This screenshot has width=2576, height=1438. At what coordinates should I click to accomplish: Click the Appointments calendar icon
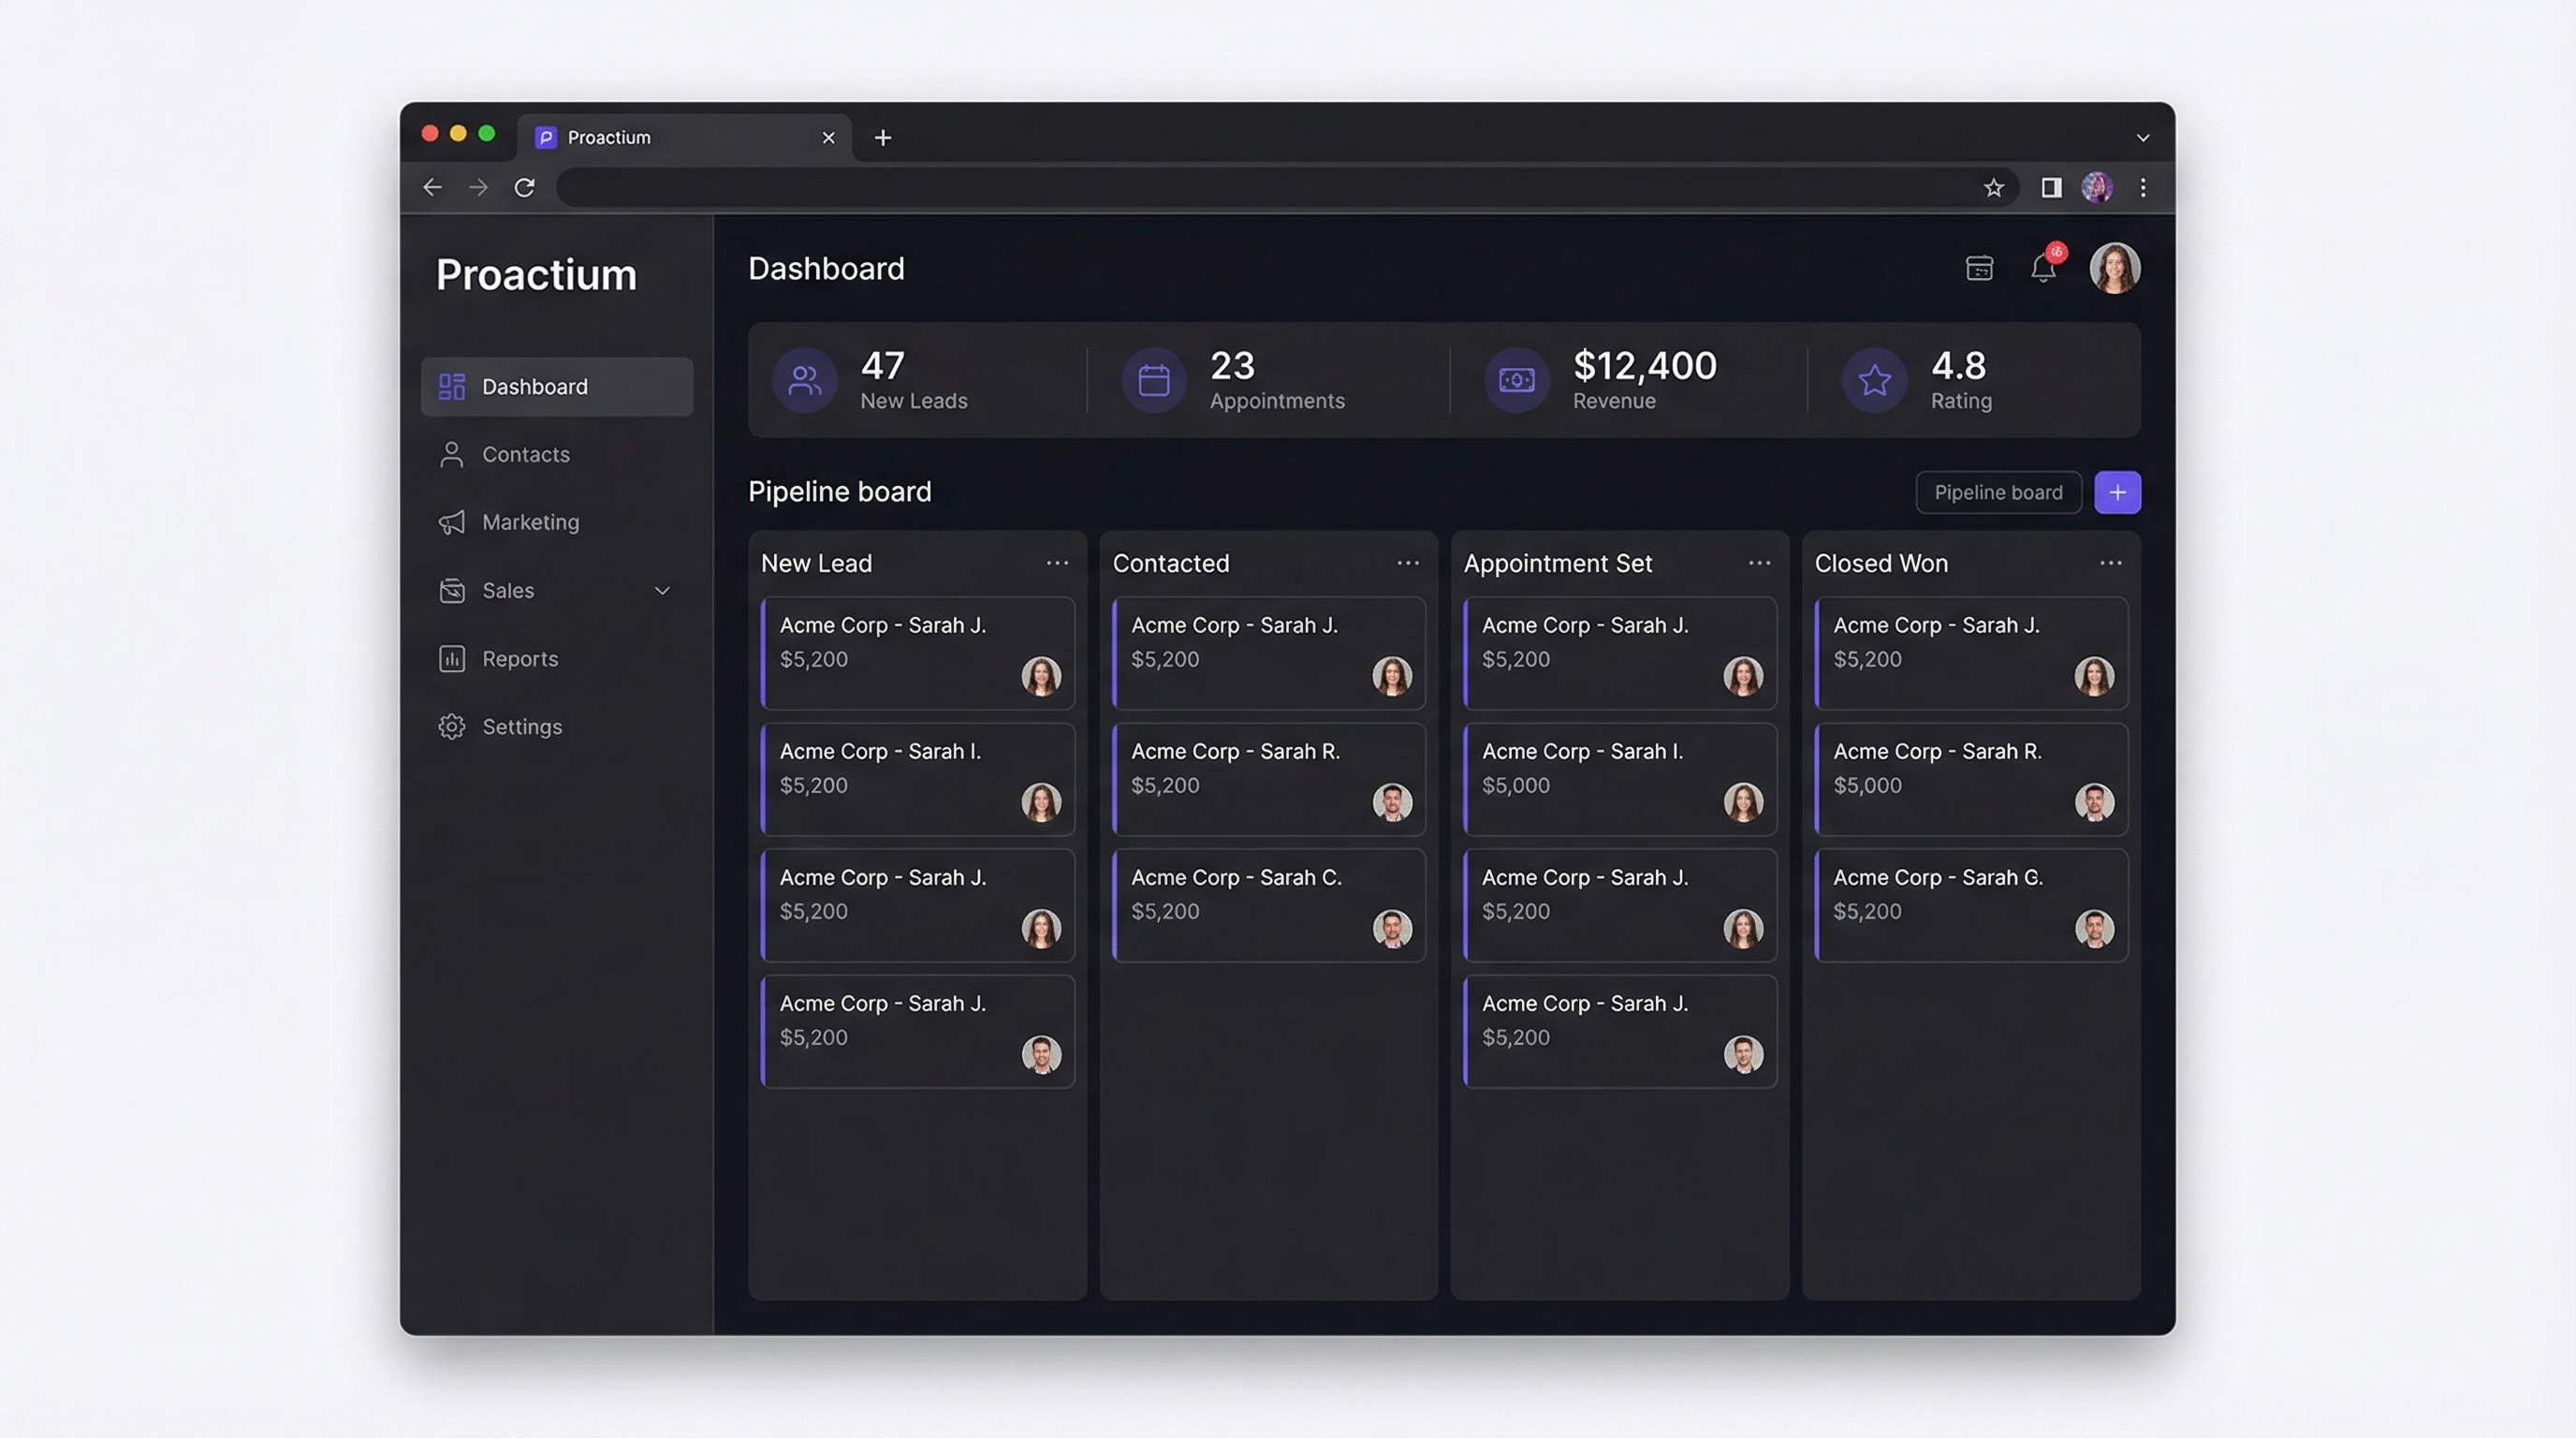1153,380
